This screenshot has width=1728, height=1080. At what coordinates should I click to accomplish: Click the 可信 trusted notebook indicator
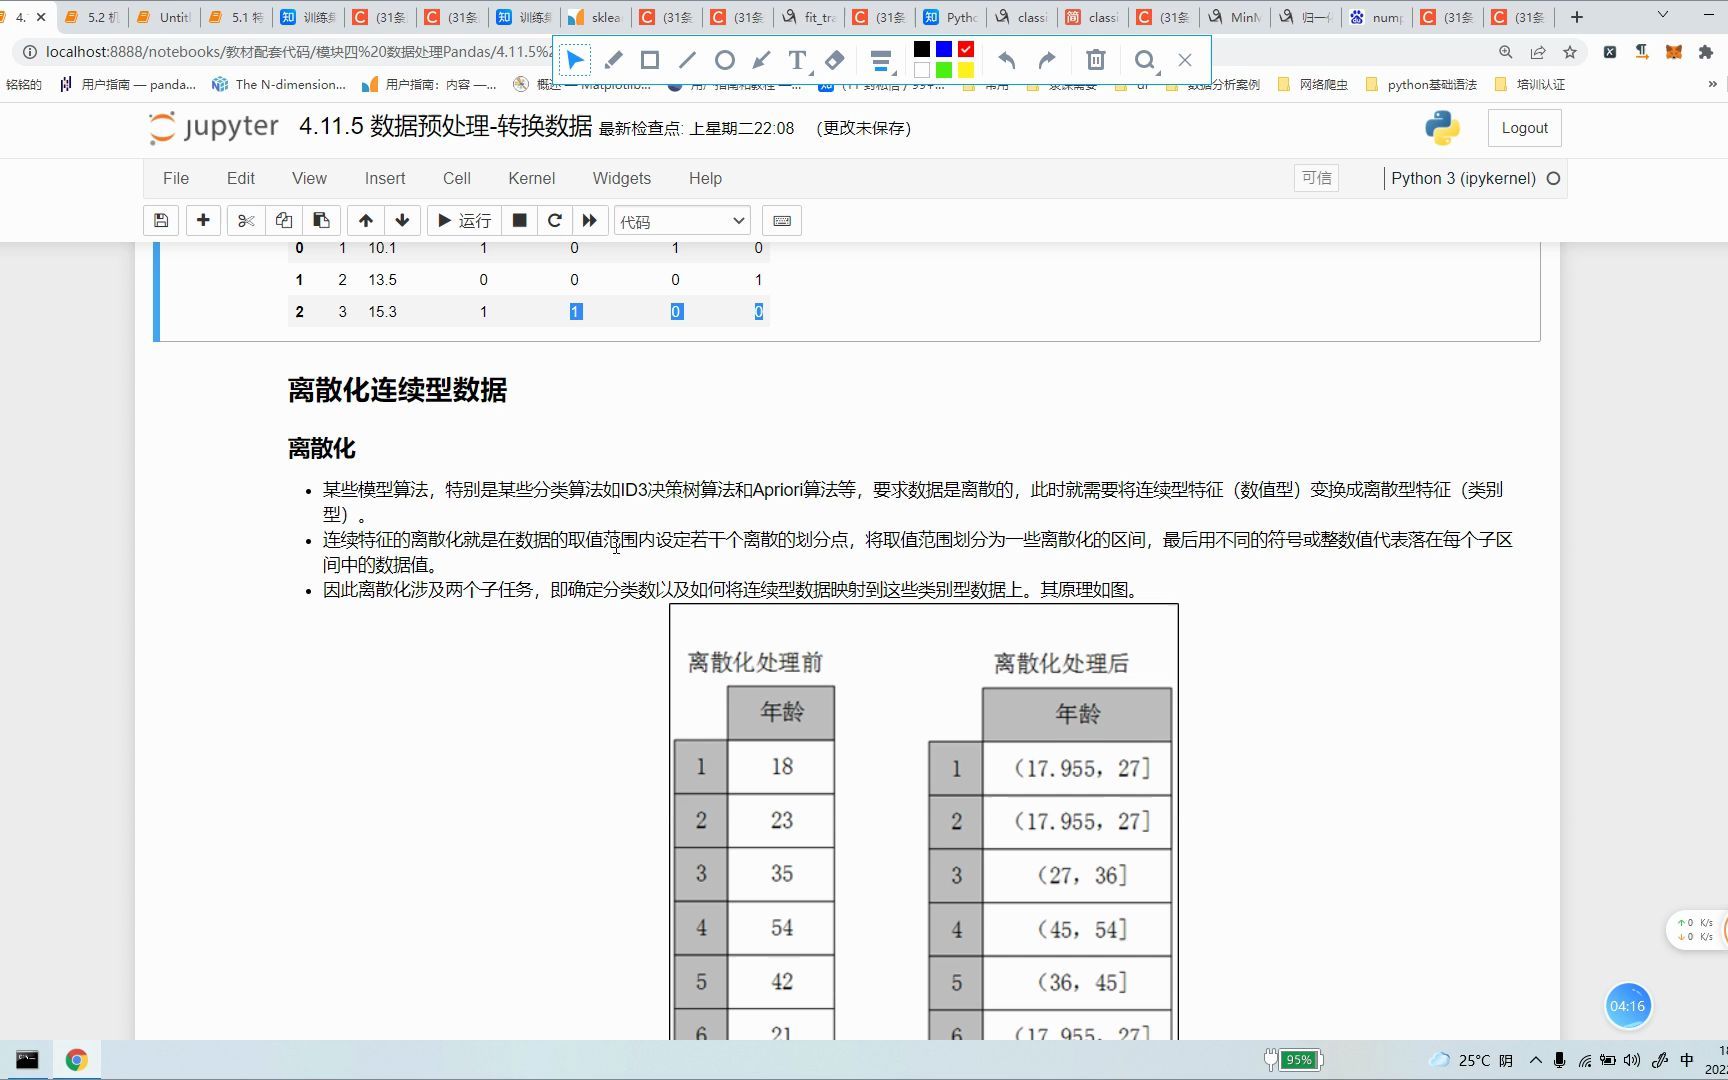[1316, 178]
